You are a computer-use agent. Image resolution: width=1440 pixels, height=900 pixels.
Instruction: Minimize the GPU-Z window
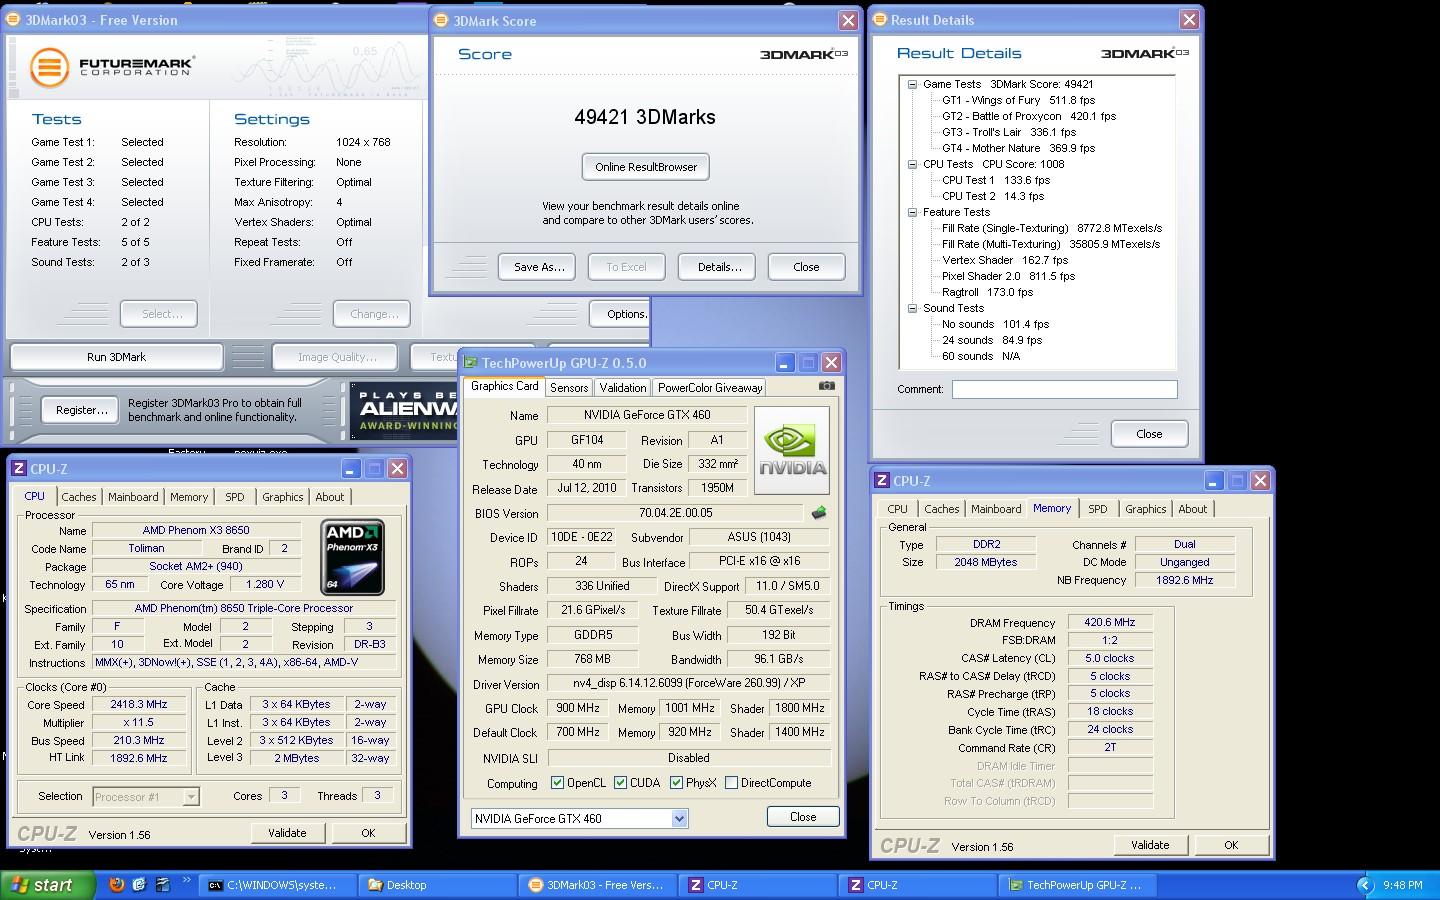785,362
